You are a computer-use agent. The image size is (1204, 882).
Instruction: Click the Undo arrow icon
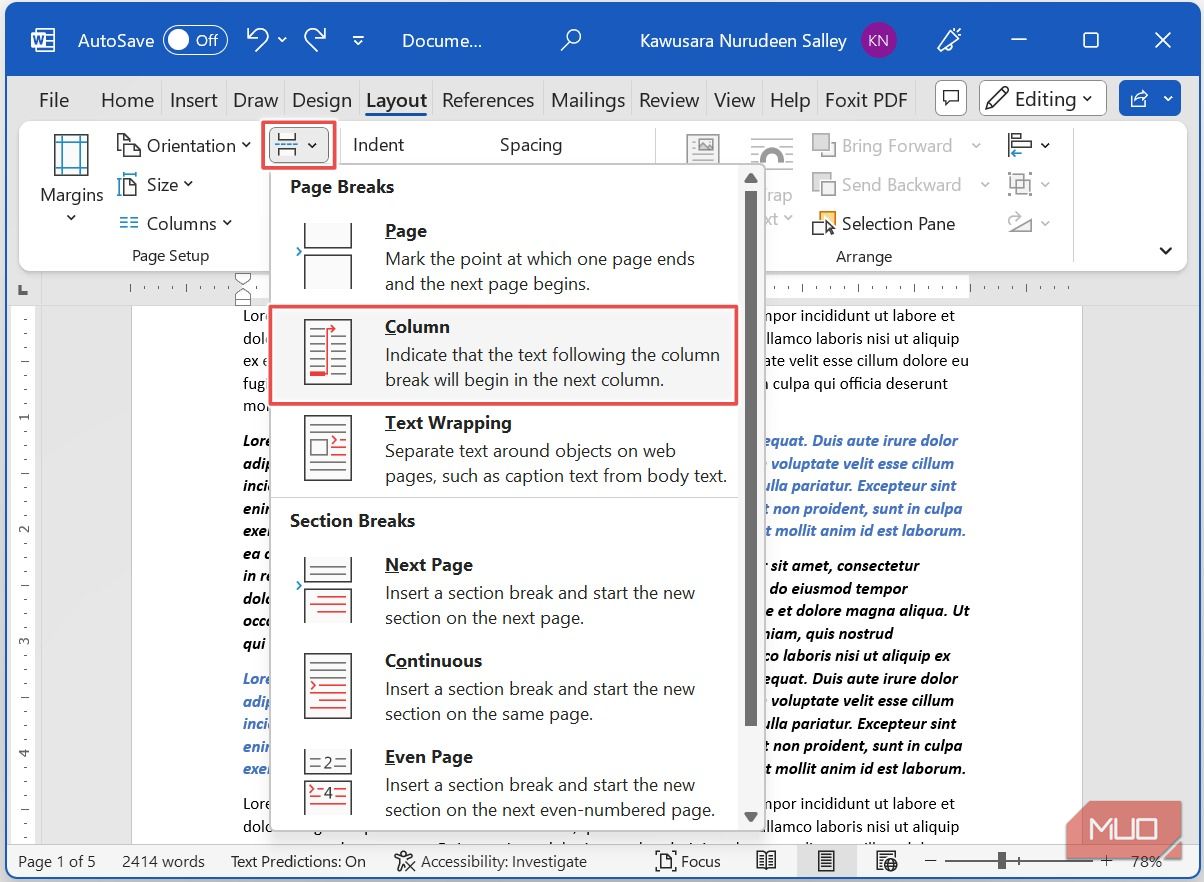click(x=257, y=40)
